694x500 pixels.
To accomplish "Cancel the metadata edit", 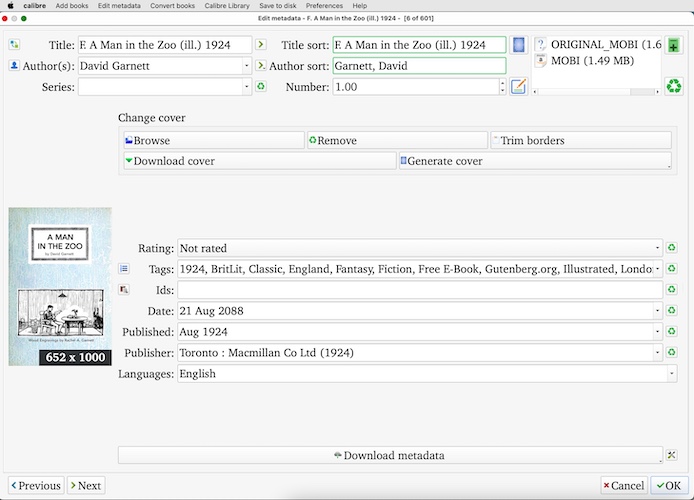I will [x=624, y=485].
